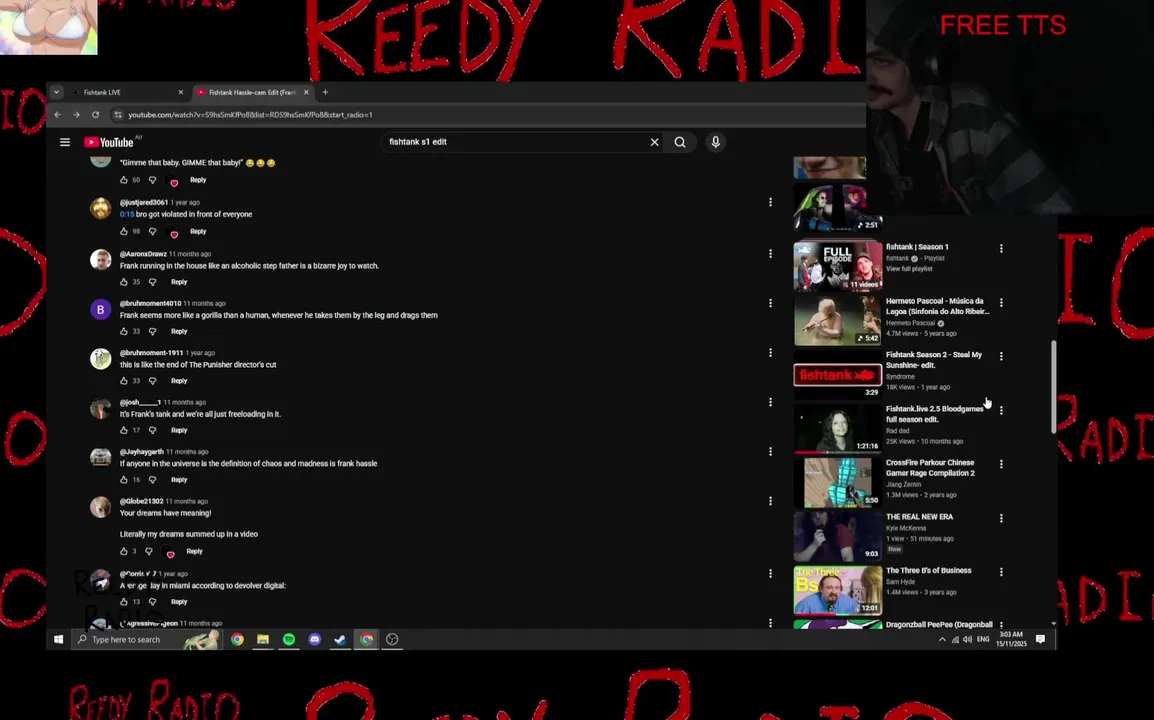Reply to the @AaronxDrawz comment

tap(179, 282)
